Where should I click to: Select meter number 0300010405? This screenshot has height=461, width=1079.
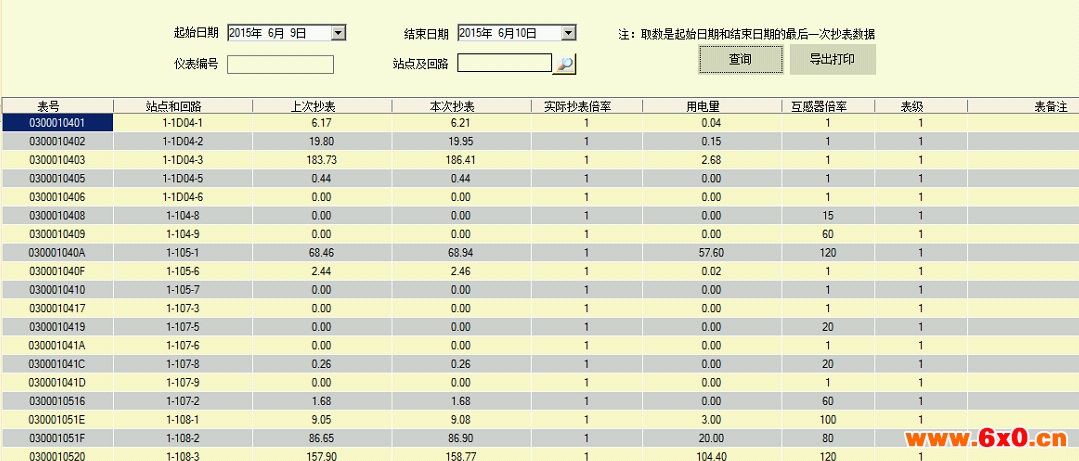click(x=57, y=178)
